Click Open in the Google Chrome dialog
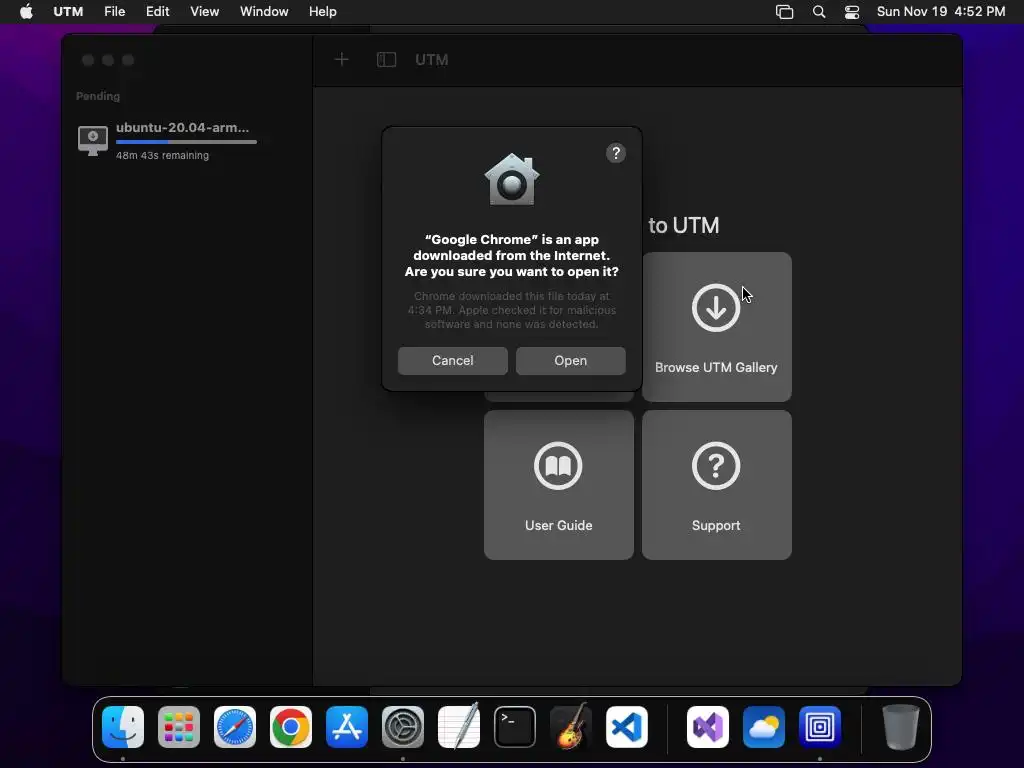This screenshot has height=768, width=1024. 570,360
